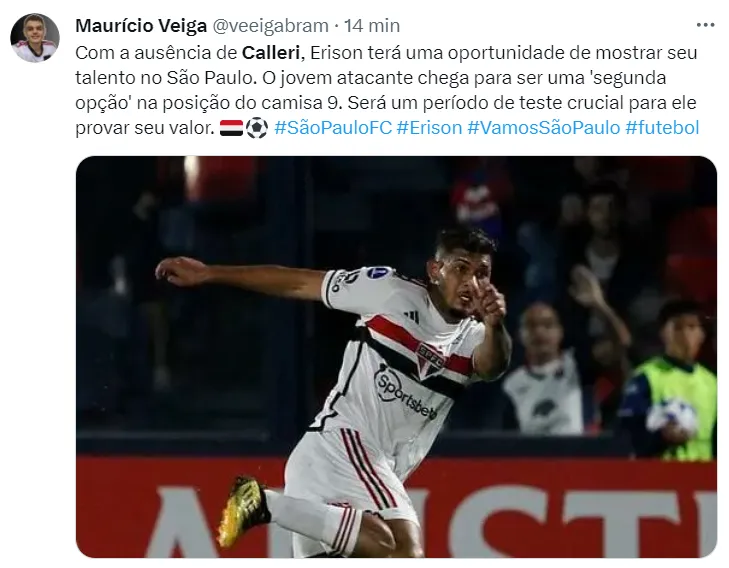
Task: Click the player's yellow boot in photo
Action: (242, 509)
